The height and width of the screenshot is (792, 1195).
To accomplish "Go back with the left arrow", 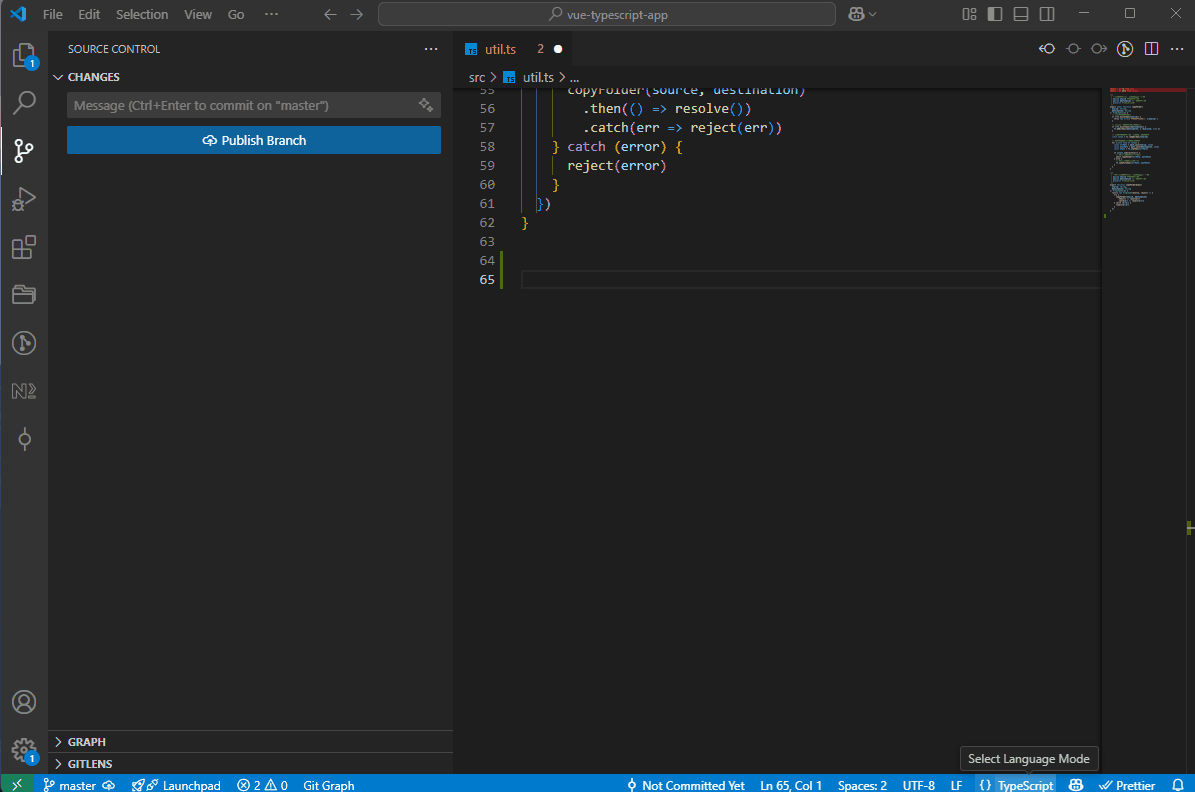I will [330, 14].
